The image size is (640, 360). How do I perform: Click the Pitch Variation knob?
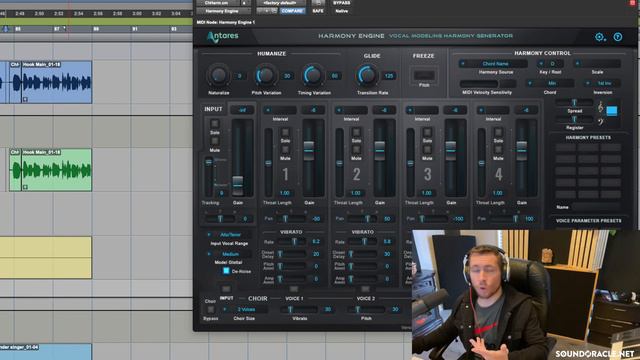tap(266, 75)
